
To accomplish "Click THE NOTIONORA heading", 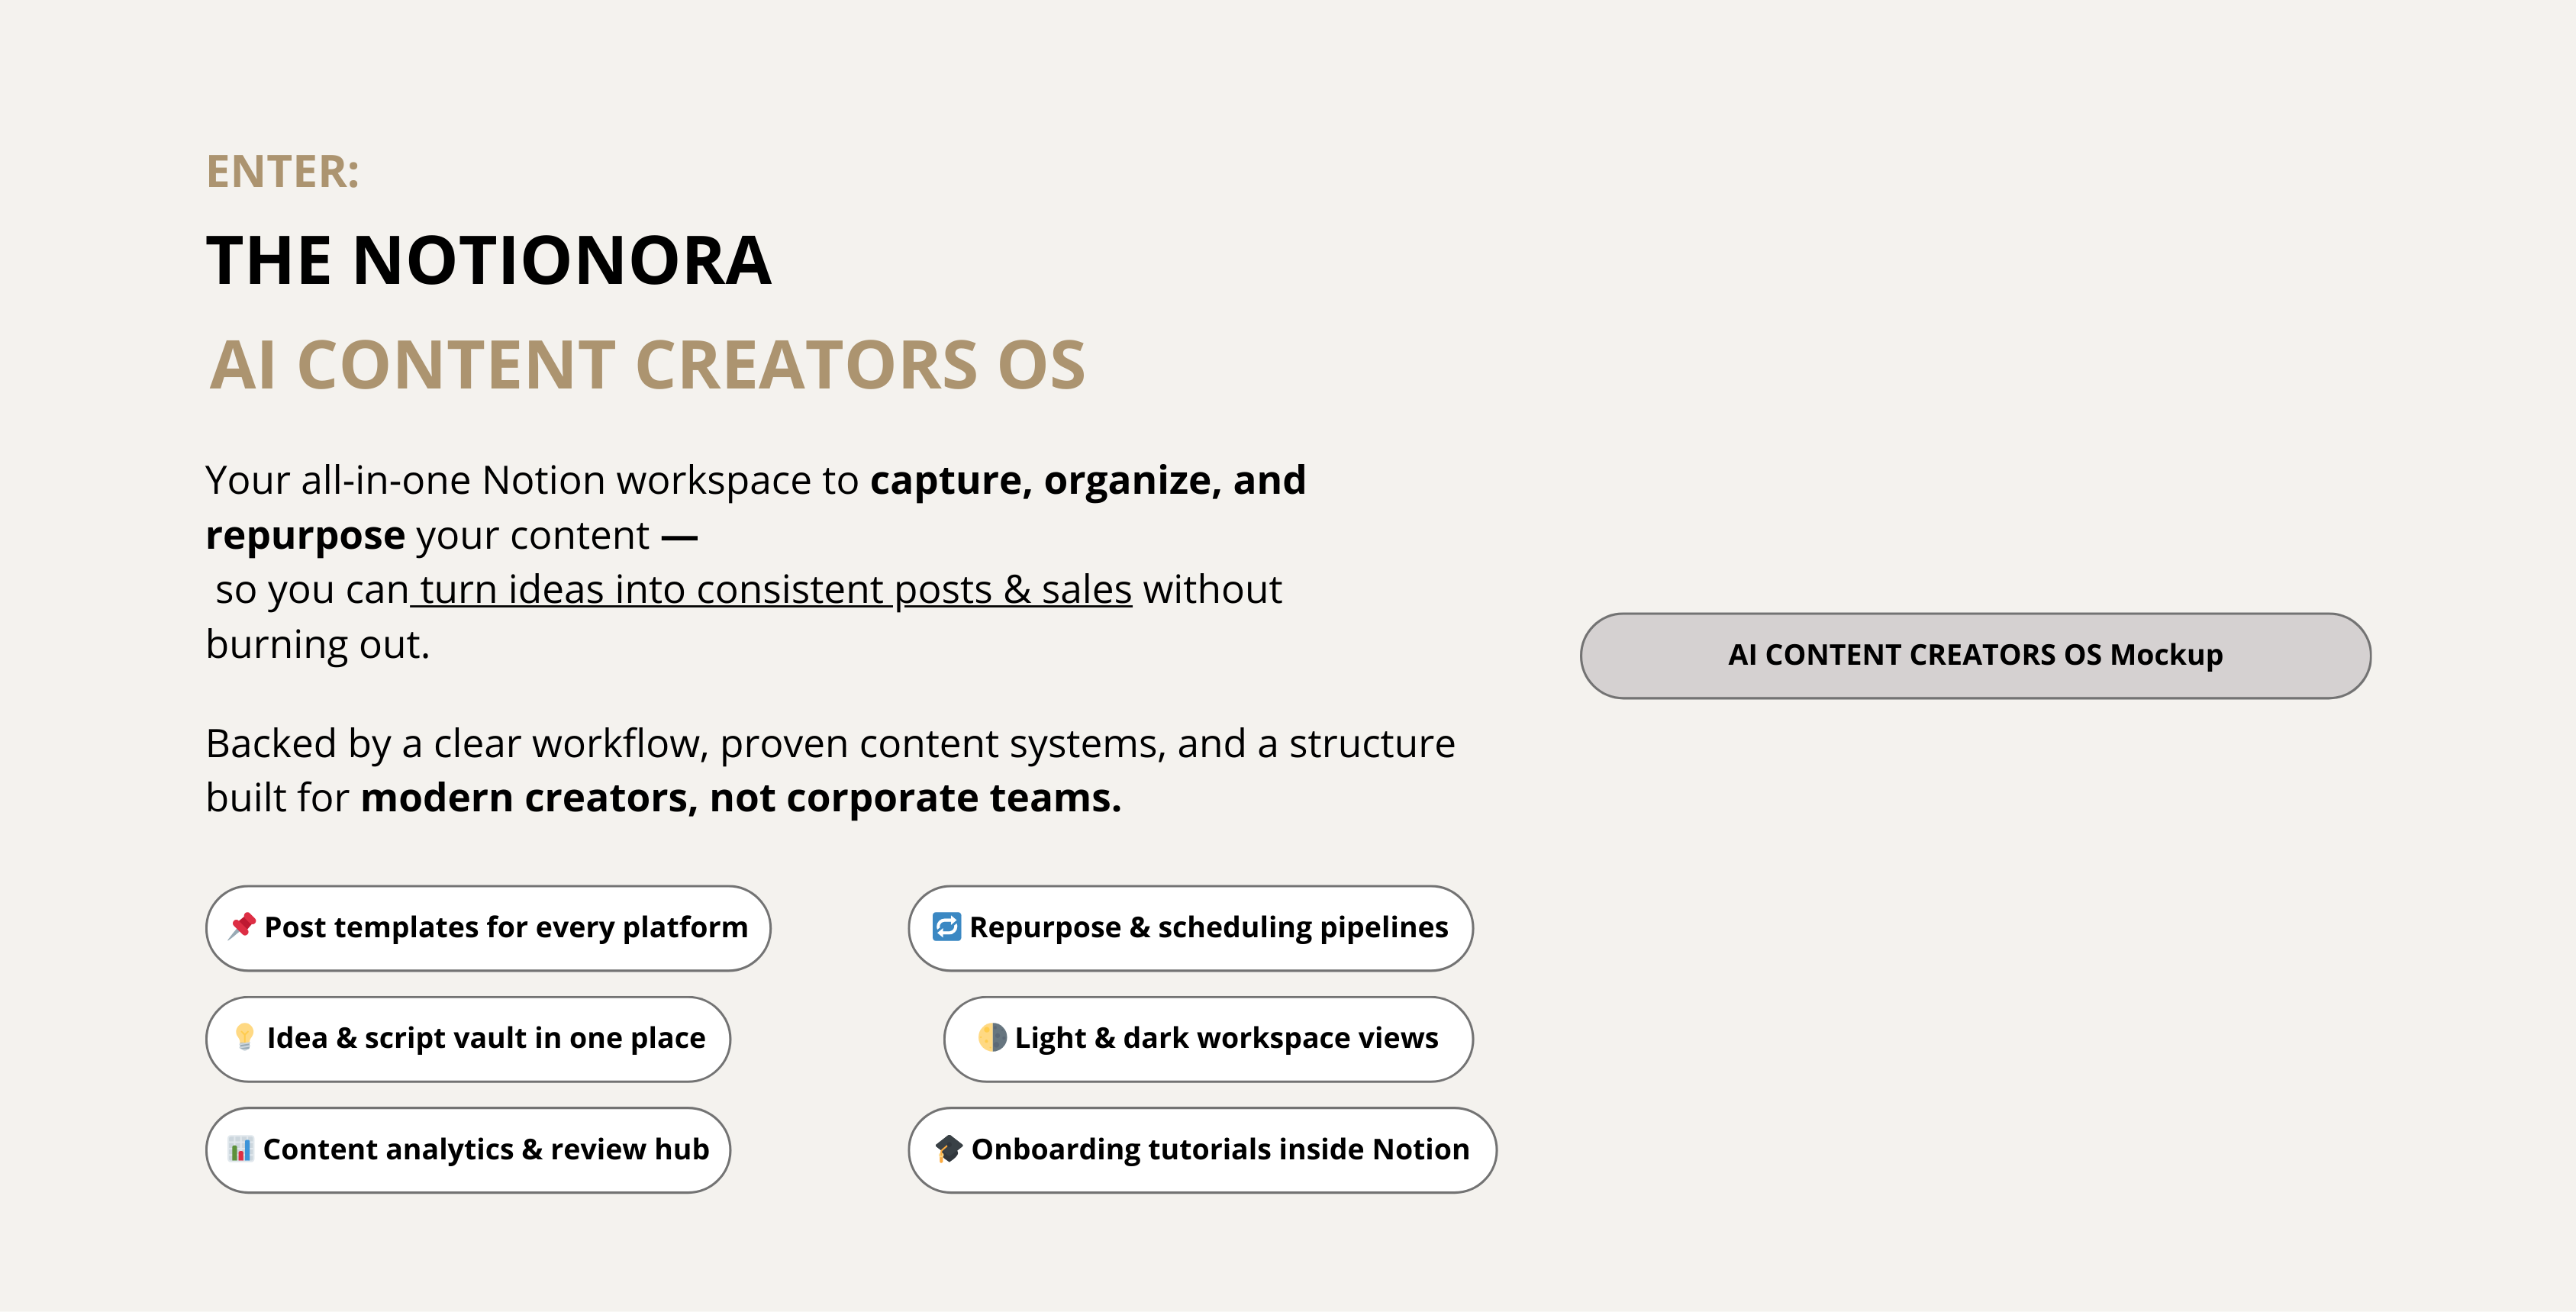I will [488, 260].
